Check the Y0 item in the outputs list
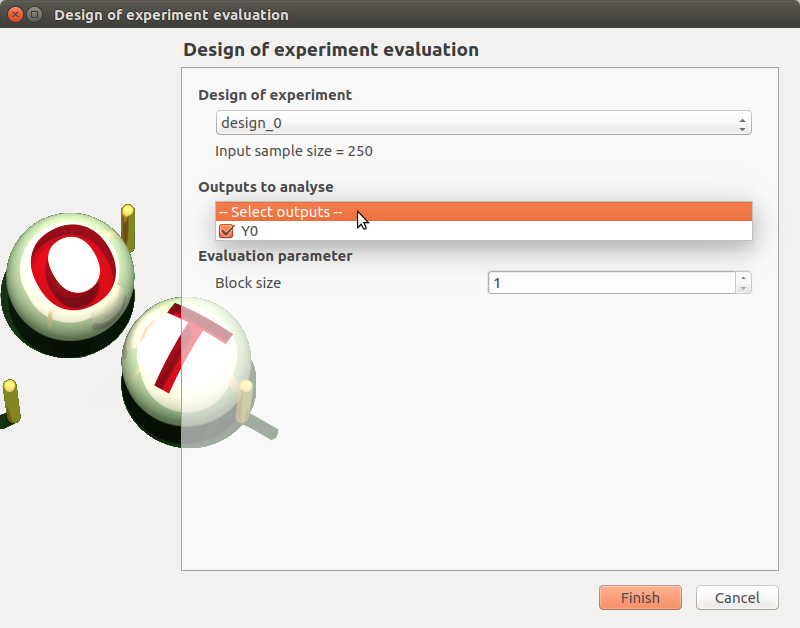The height and width of the screenshot is (628, 800). tap(226, 231)
